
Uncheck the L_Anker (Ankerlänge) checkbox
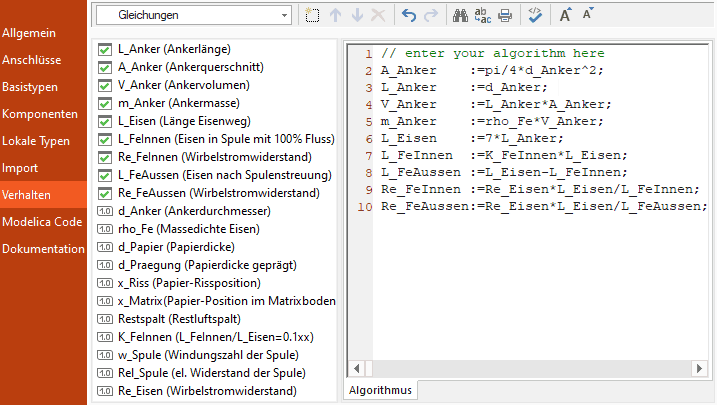click(104, 49)
